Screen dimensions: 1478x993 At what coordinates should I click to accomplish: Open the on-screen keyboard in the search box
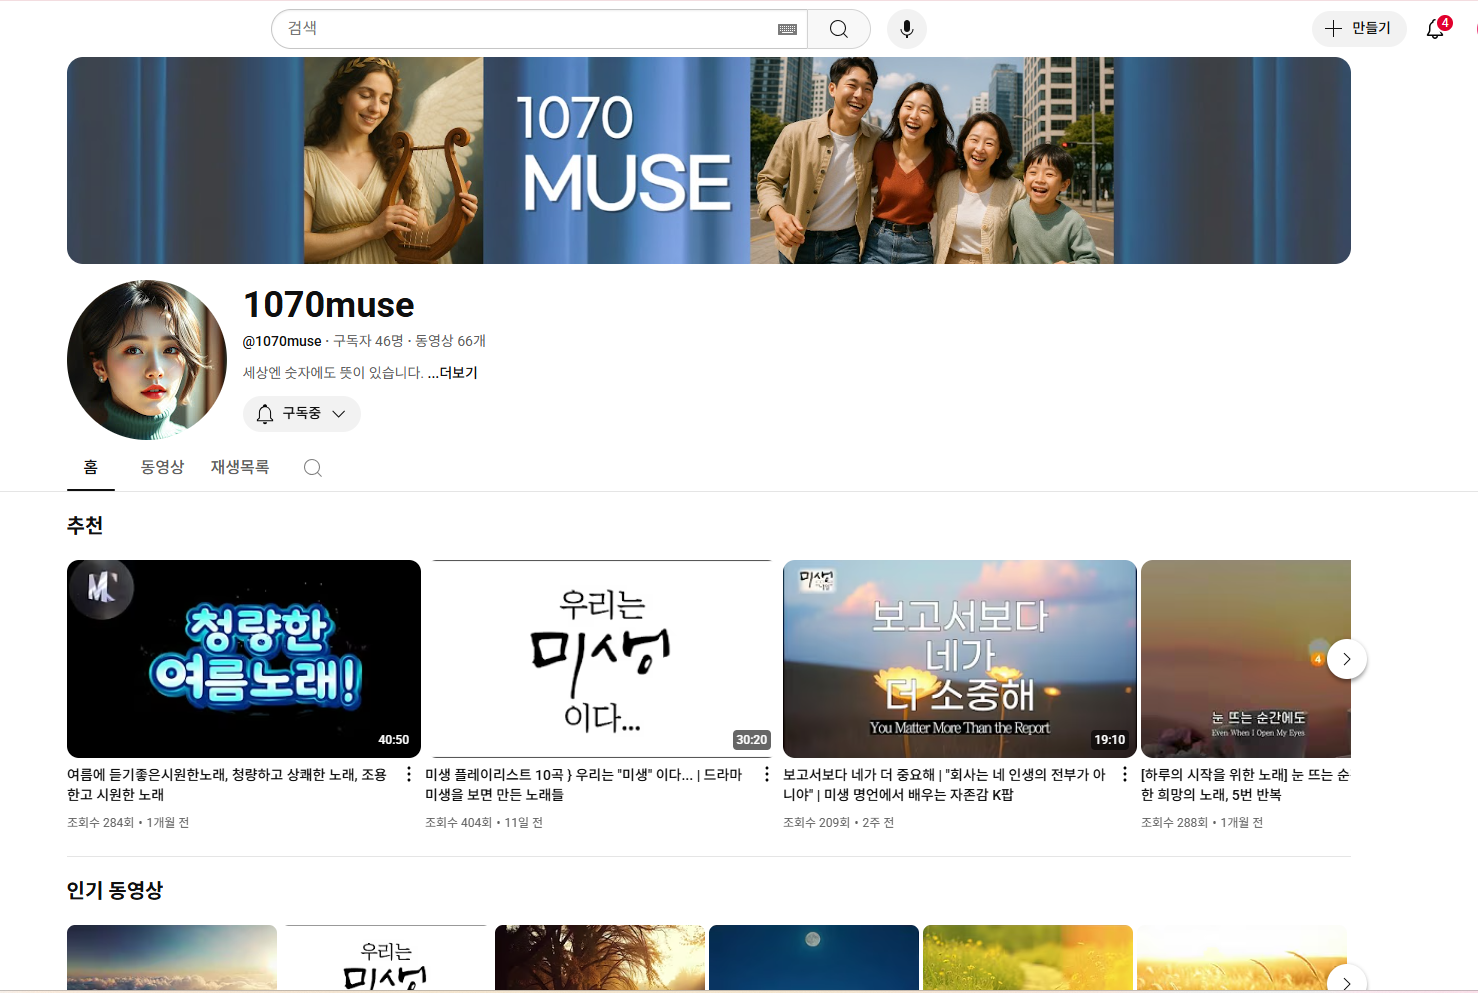[787, 29]
